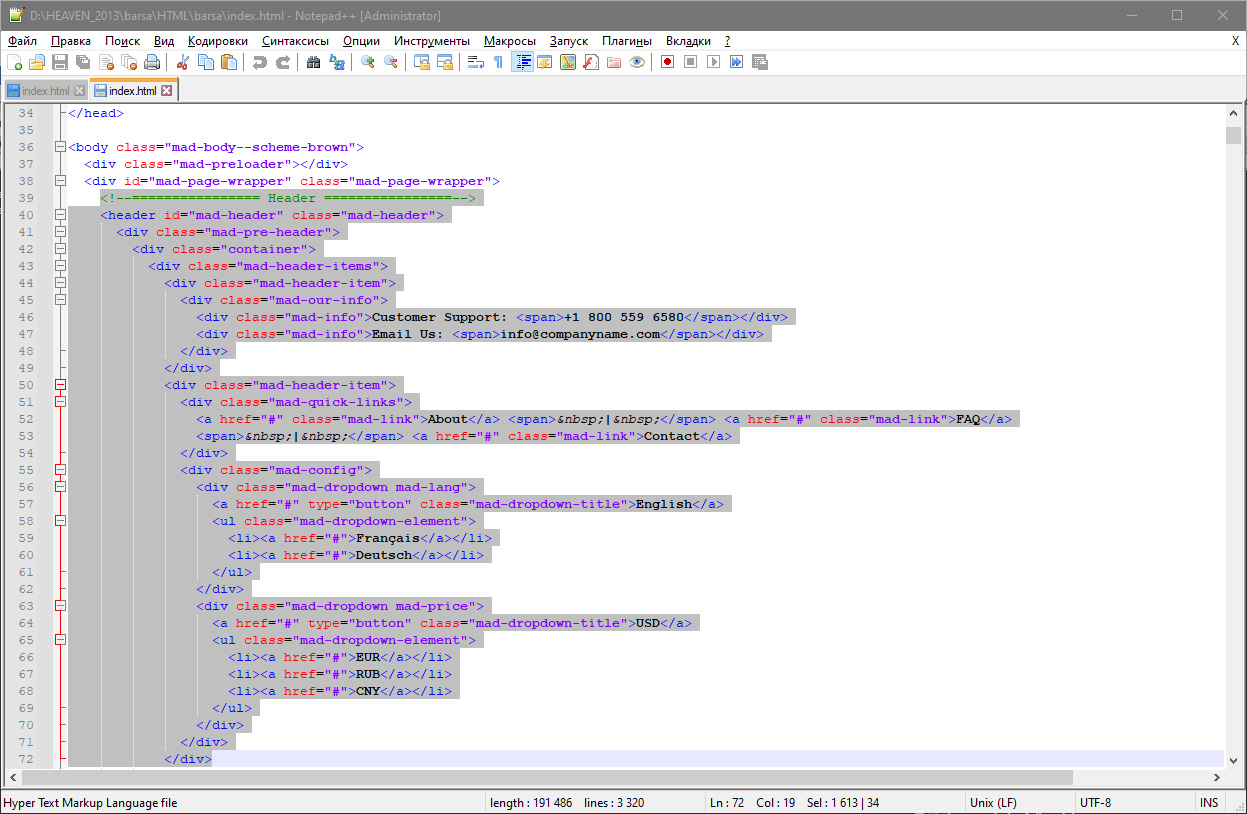Click the Undo arrow icon
This screenshot has height=814, width=1247.
(x=259, y=62)
